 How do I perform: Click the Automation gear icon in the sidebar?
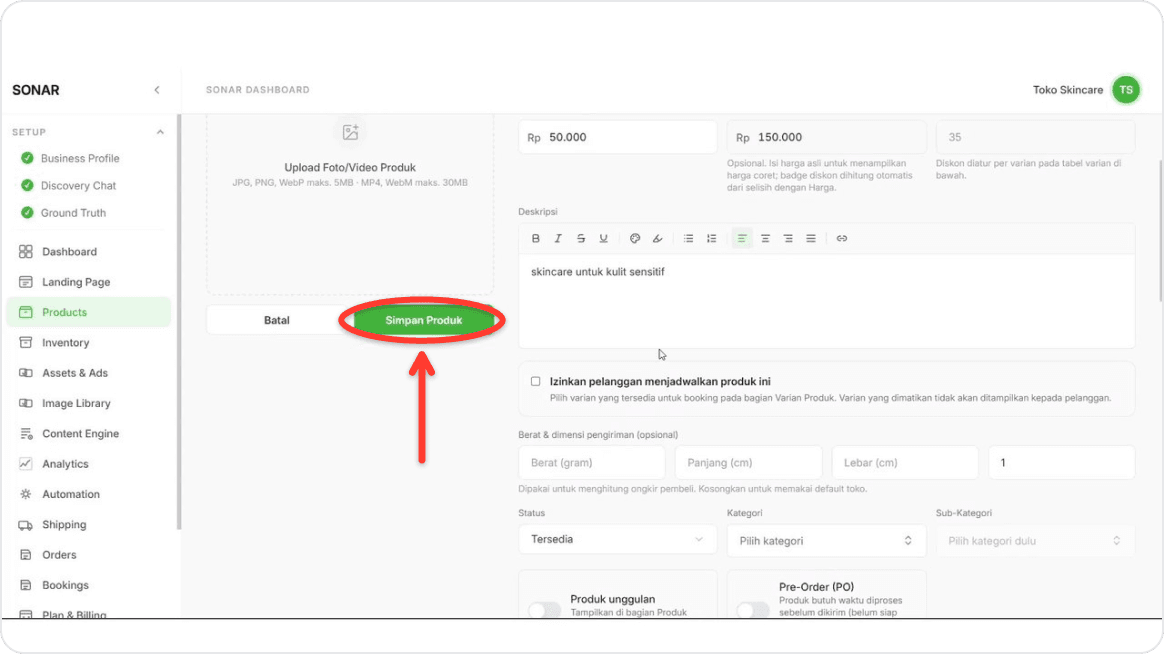26,494
